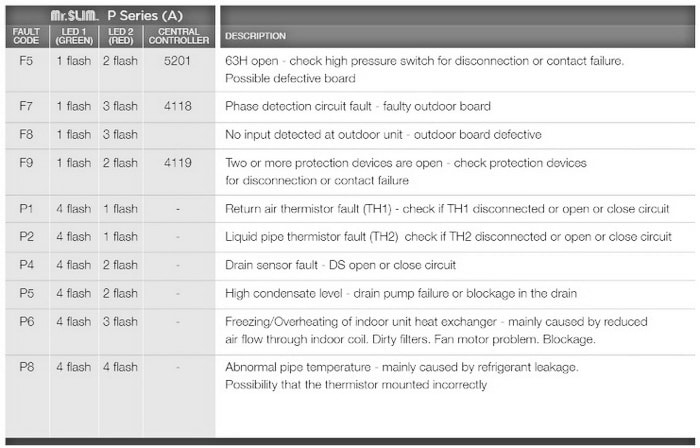
Task: Click central controller code 5201
Action: tap(177, 61)
